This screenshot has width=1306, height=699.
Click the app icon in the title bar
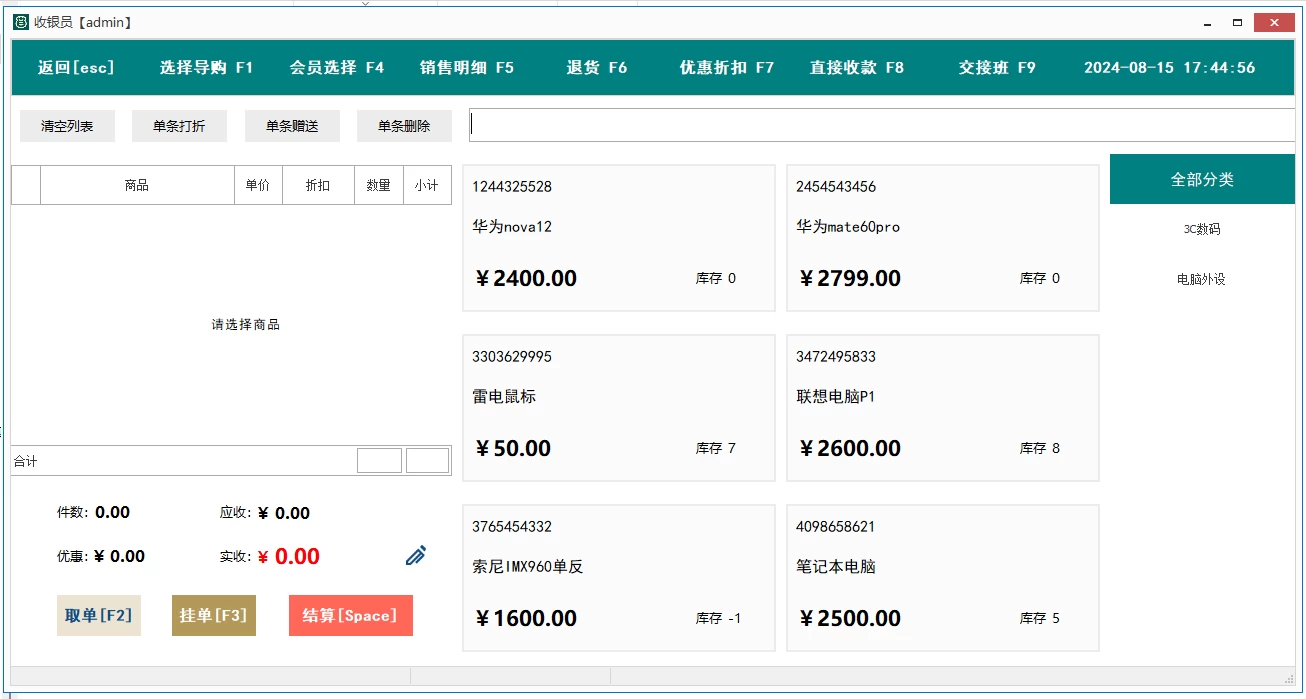coord(21,22)
